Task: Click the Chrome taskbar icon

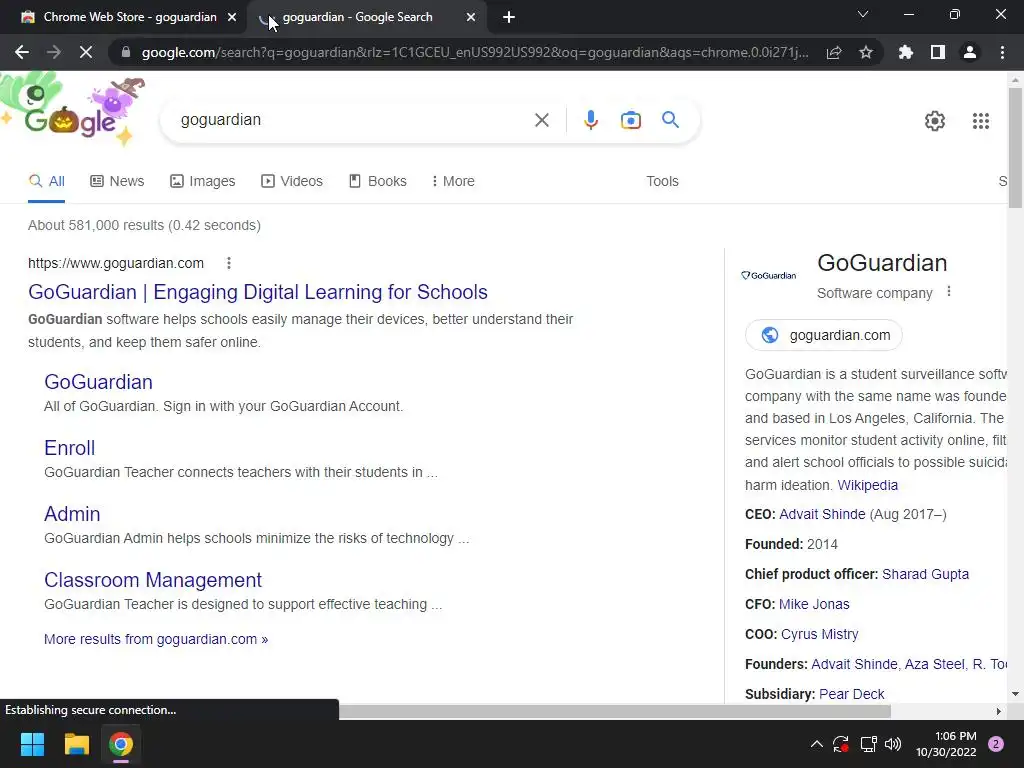Action: (121, 744)
